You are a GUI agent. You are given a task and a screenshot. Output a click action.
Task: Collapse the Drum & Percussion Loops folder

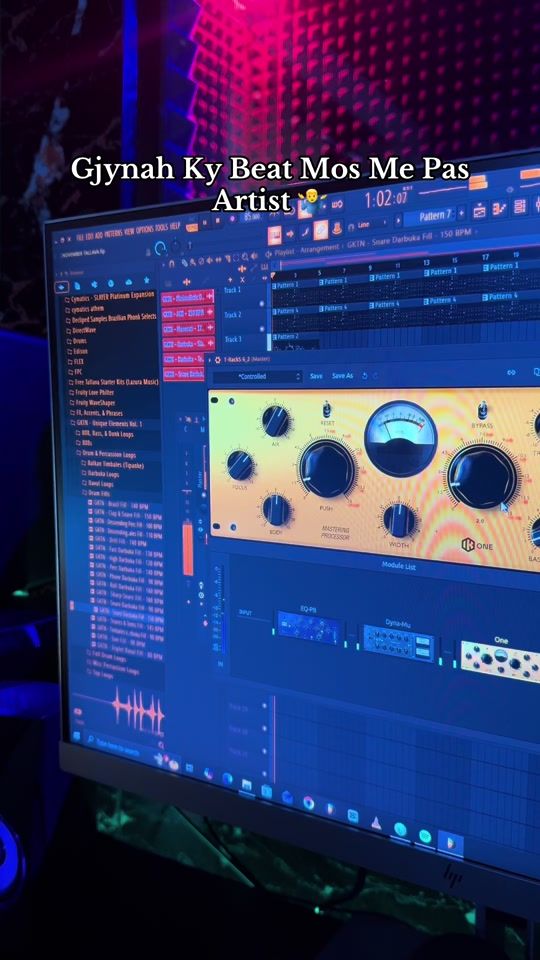point(108,454)
